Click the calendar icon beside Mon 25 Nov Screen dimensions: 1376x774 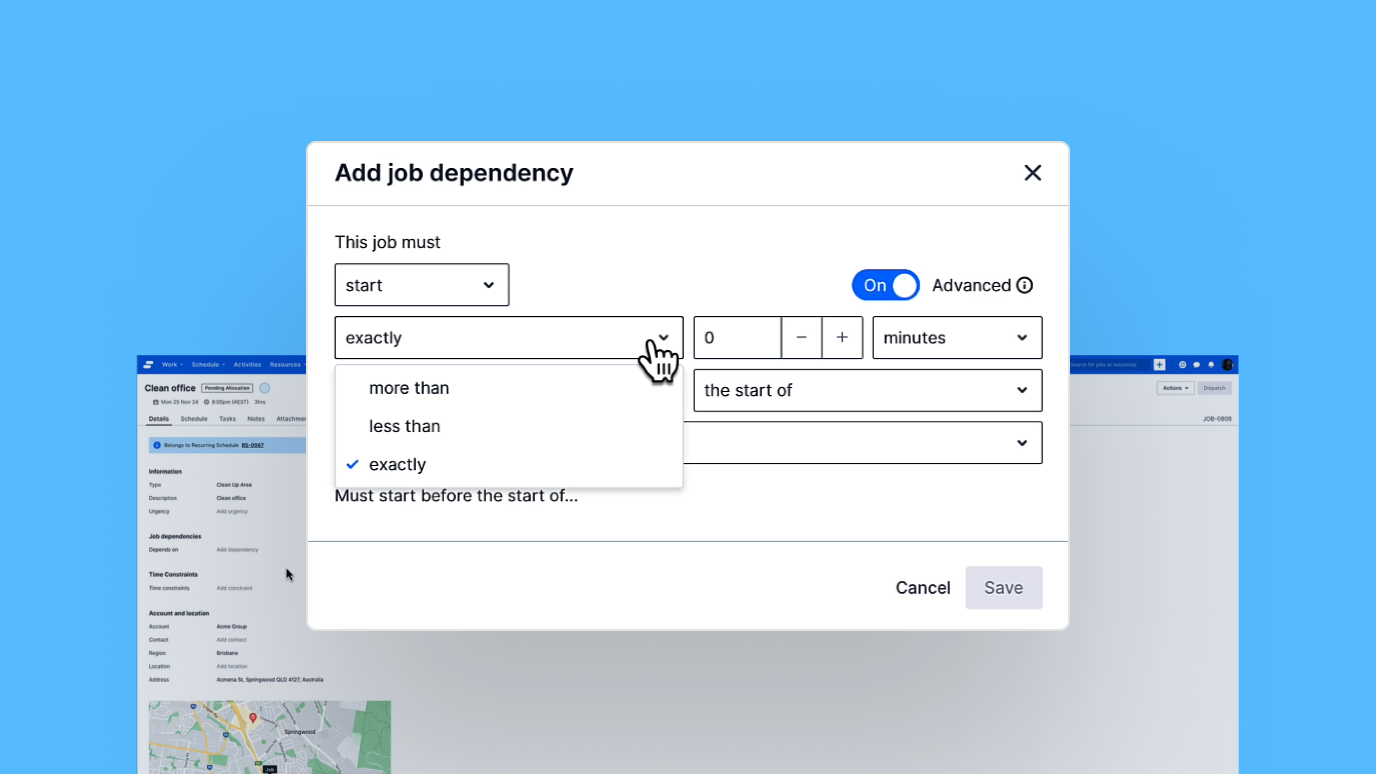[155, 402]
